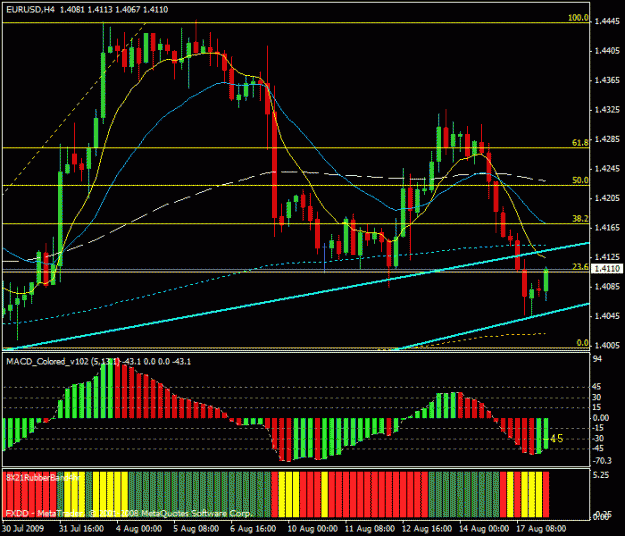Click the 12 Aug 16:00 time label
The width and height of the screenshot is (625, 536).
(x=427, y=529)
